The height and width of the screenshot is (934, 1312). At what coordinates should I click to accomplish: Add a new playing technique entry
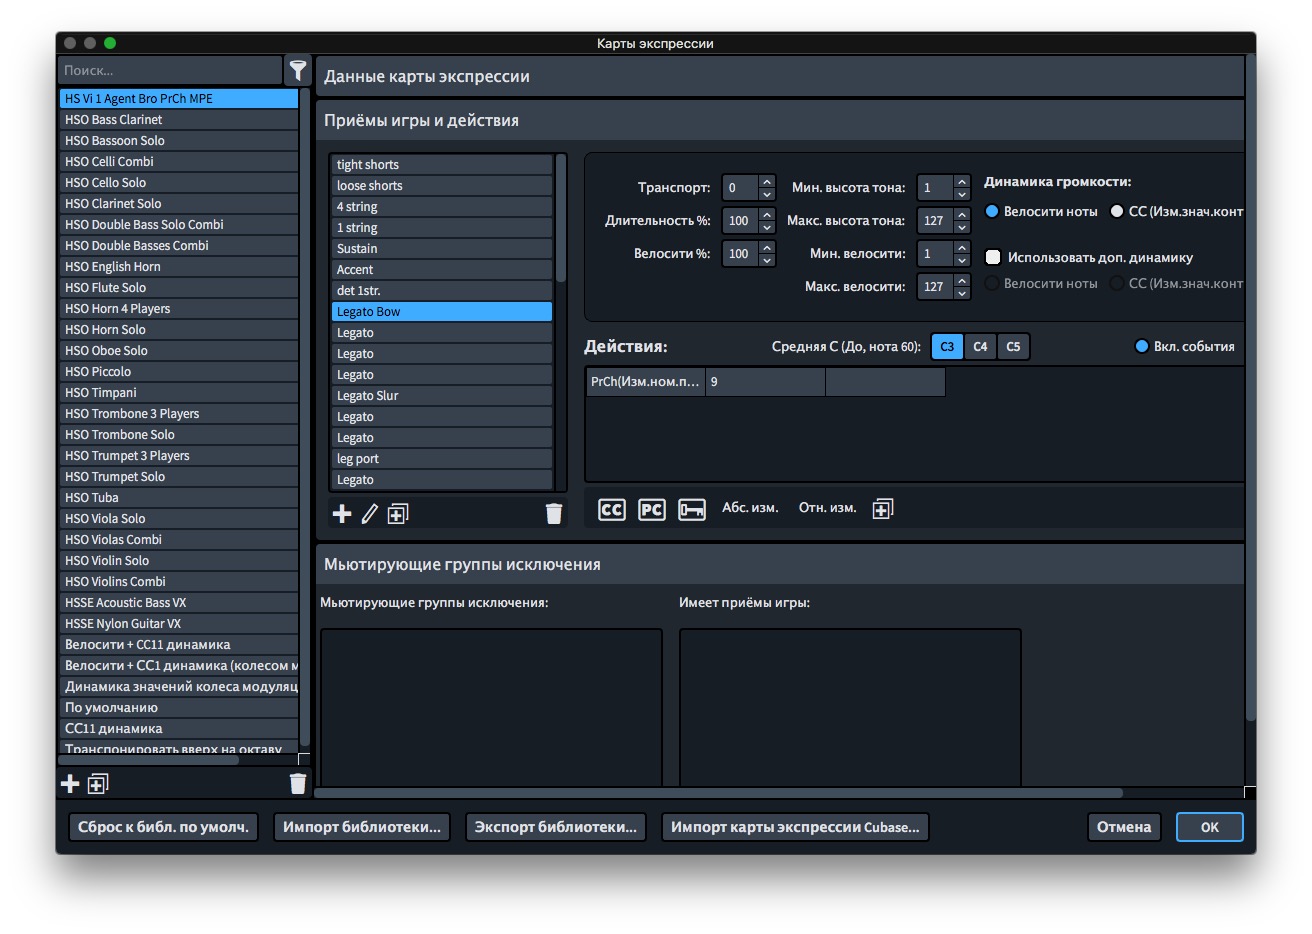tap(342, 513)
